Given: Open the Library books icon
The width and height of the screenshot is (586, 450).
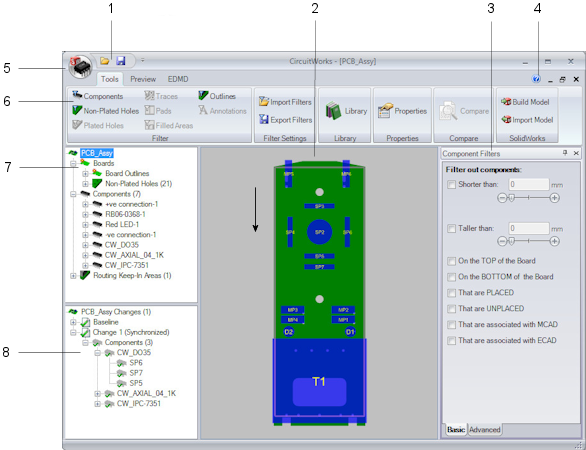Looking at the screenshot, I should [333, 111].
